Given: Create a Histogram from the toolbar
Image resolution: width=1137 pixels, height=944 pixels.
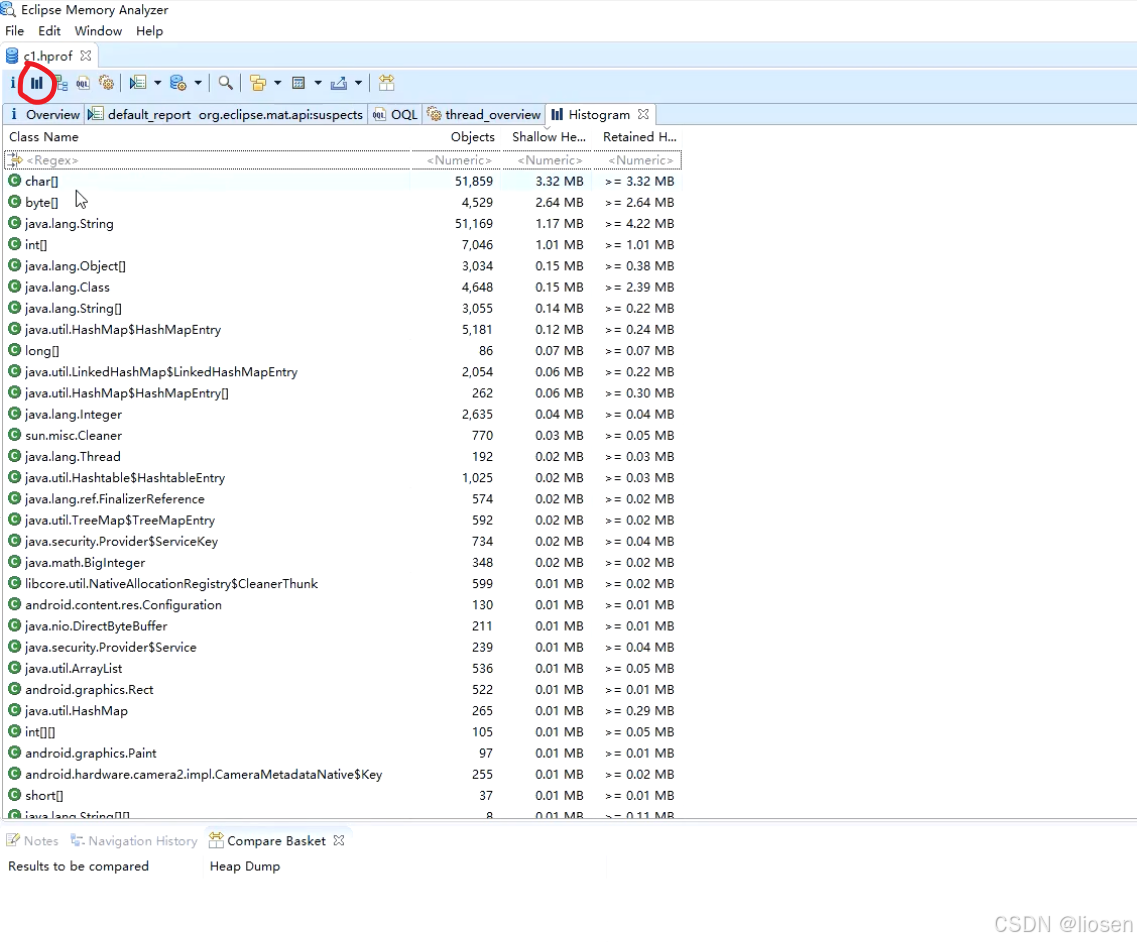Looking at the screenshot, I should [x=36, y=83].
